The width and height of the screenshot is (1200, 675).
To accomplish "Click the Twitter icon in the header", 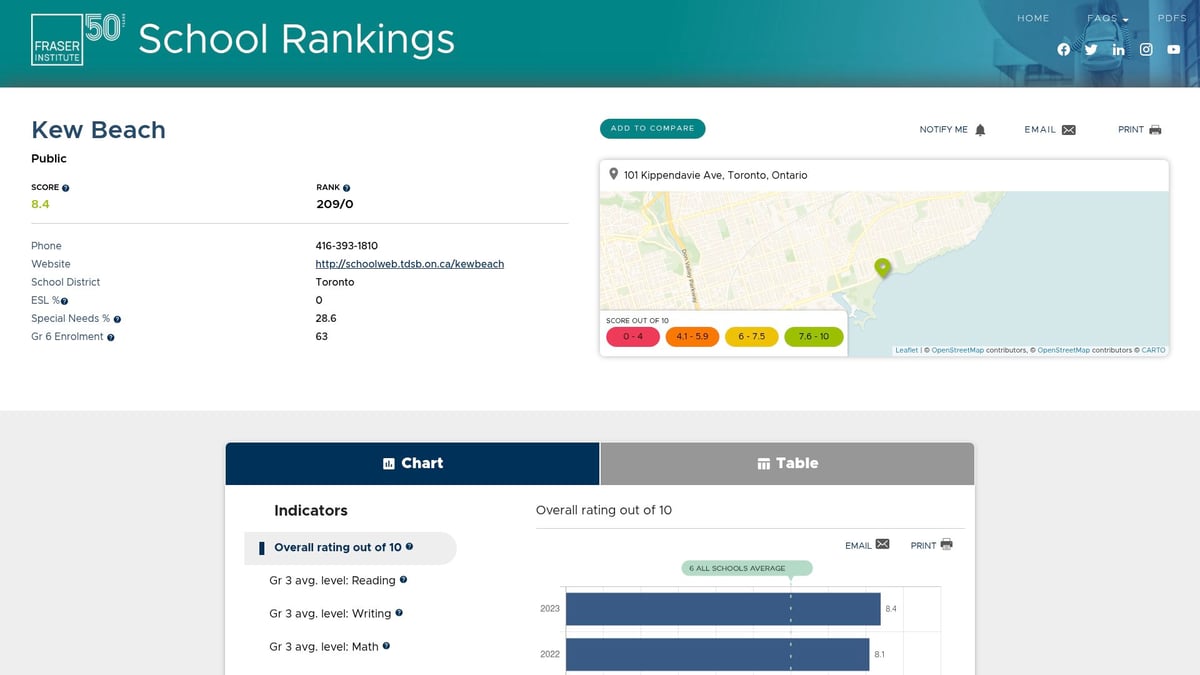I will pyautogui.click(x=1091, y=49).
